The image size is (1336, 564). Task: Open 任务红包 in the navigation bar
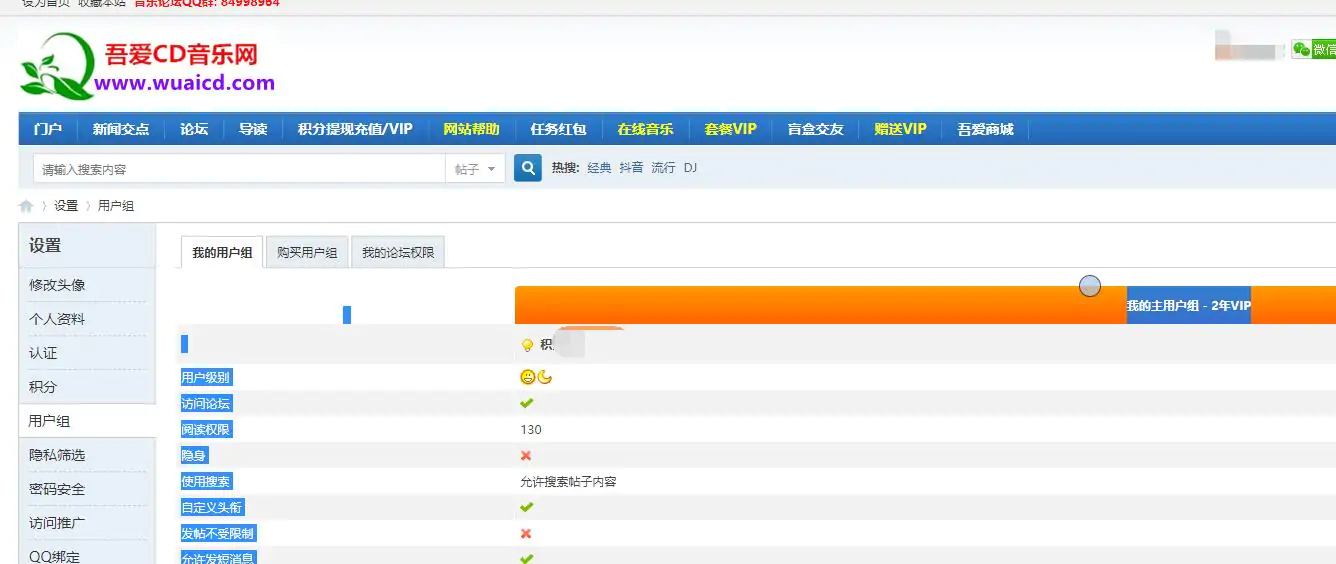558,129
